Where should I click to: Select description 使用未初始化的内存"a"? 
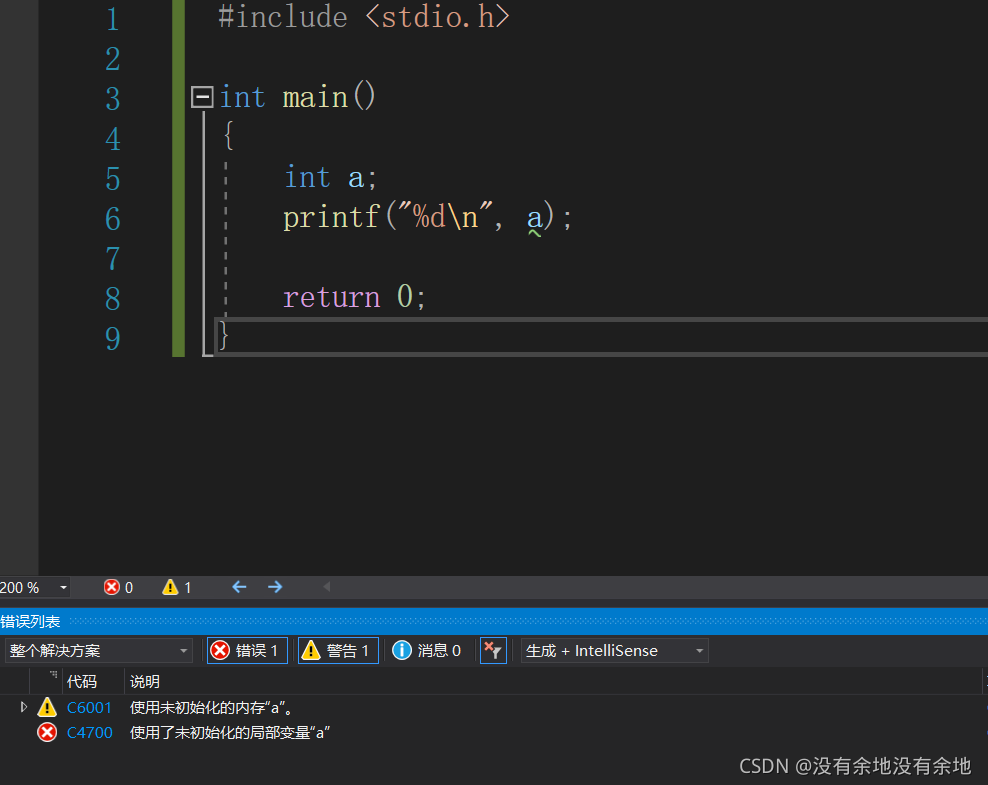pos(212,708)
